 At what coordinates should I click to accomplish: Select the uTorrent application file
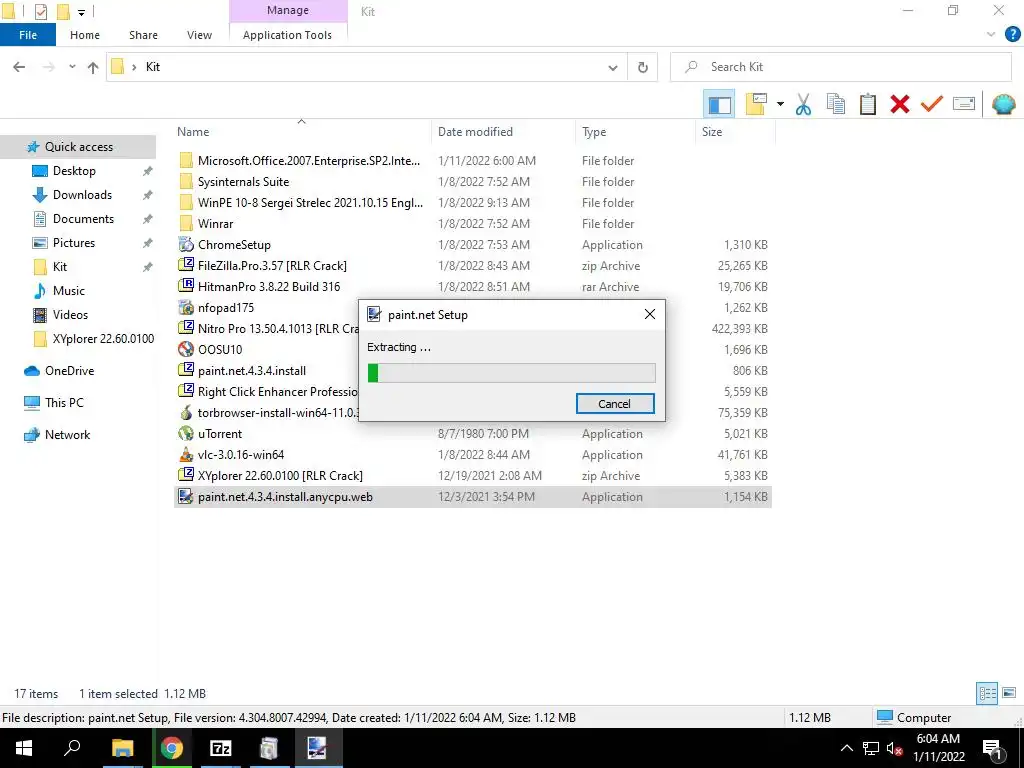click(473, 434)
